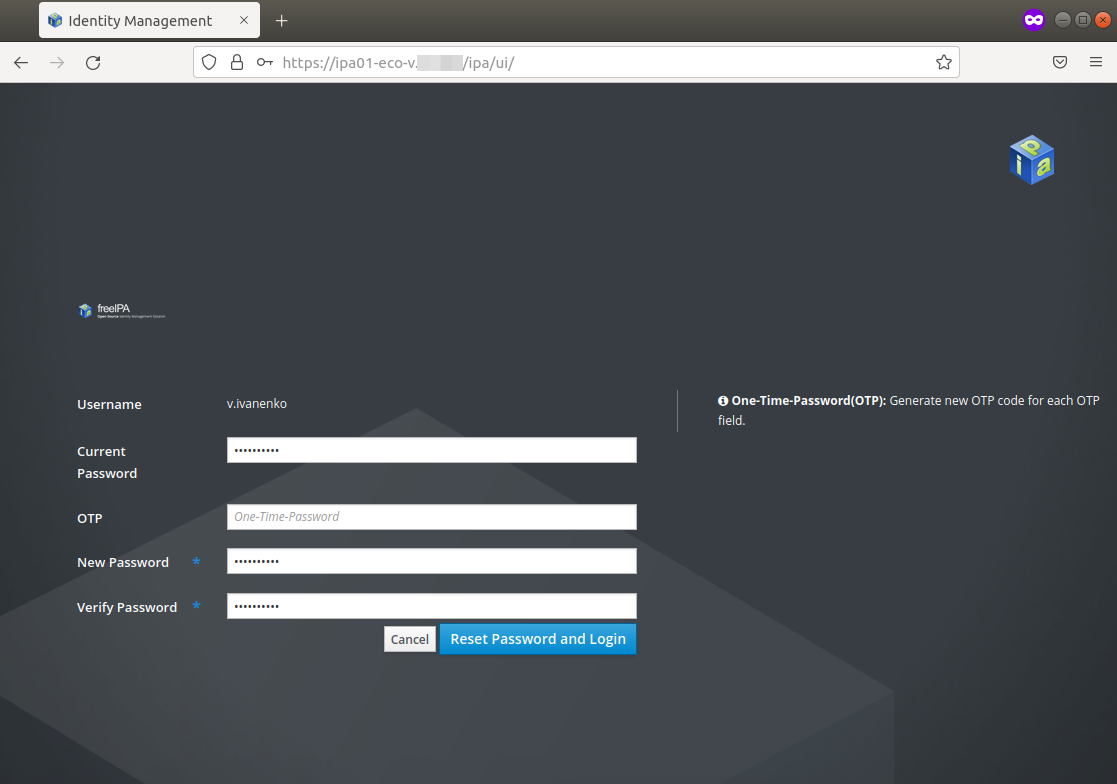Focus the New Password field

pos(431,562)
